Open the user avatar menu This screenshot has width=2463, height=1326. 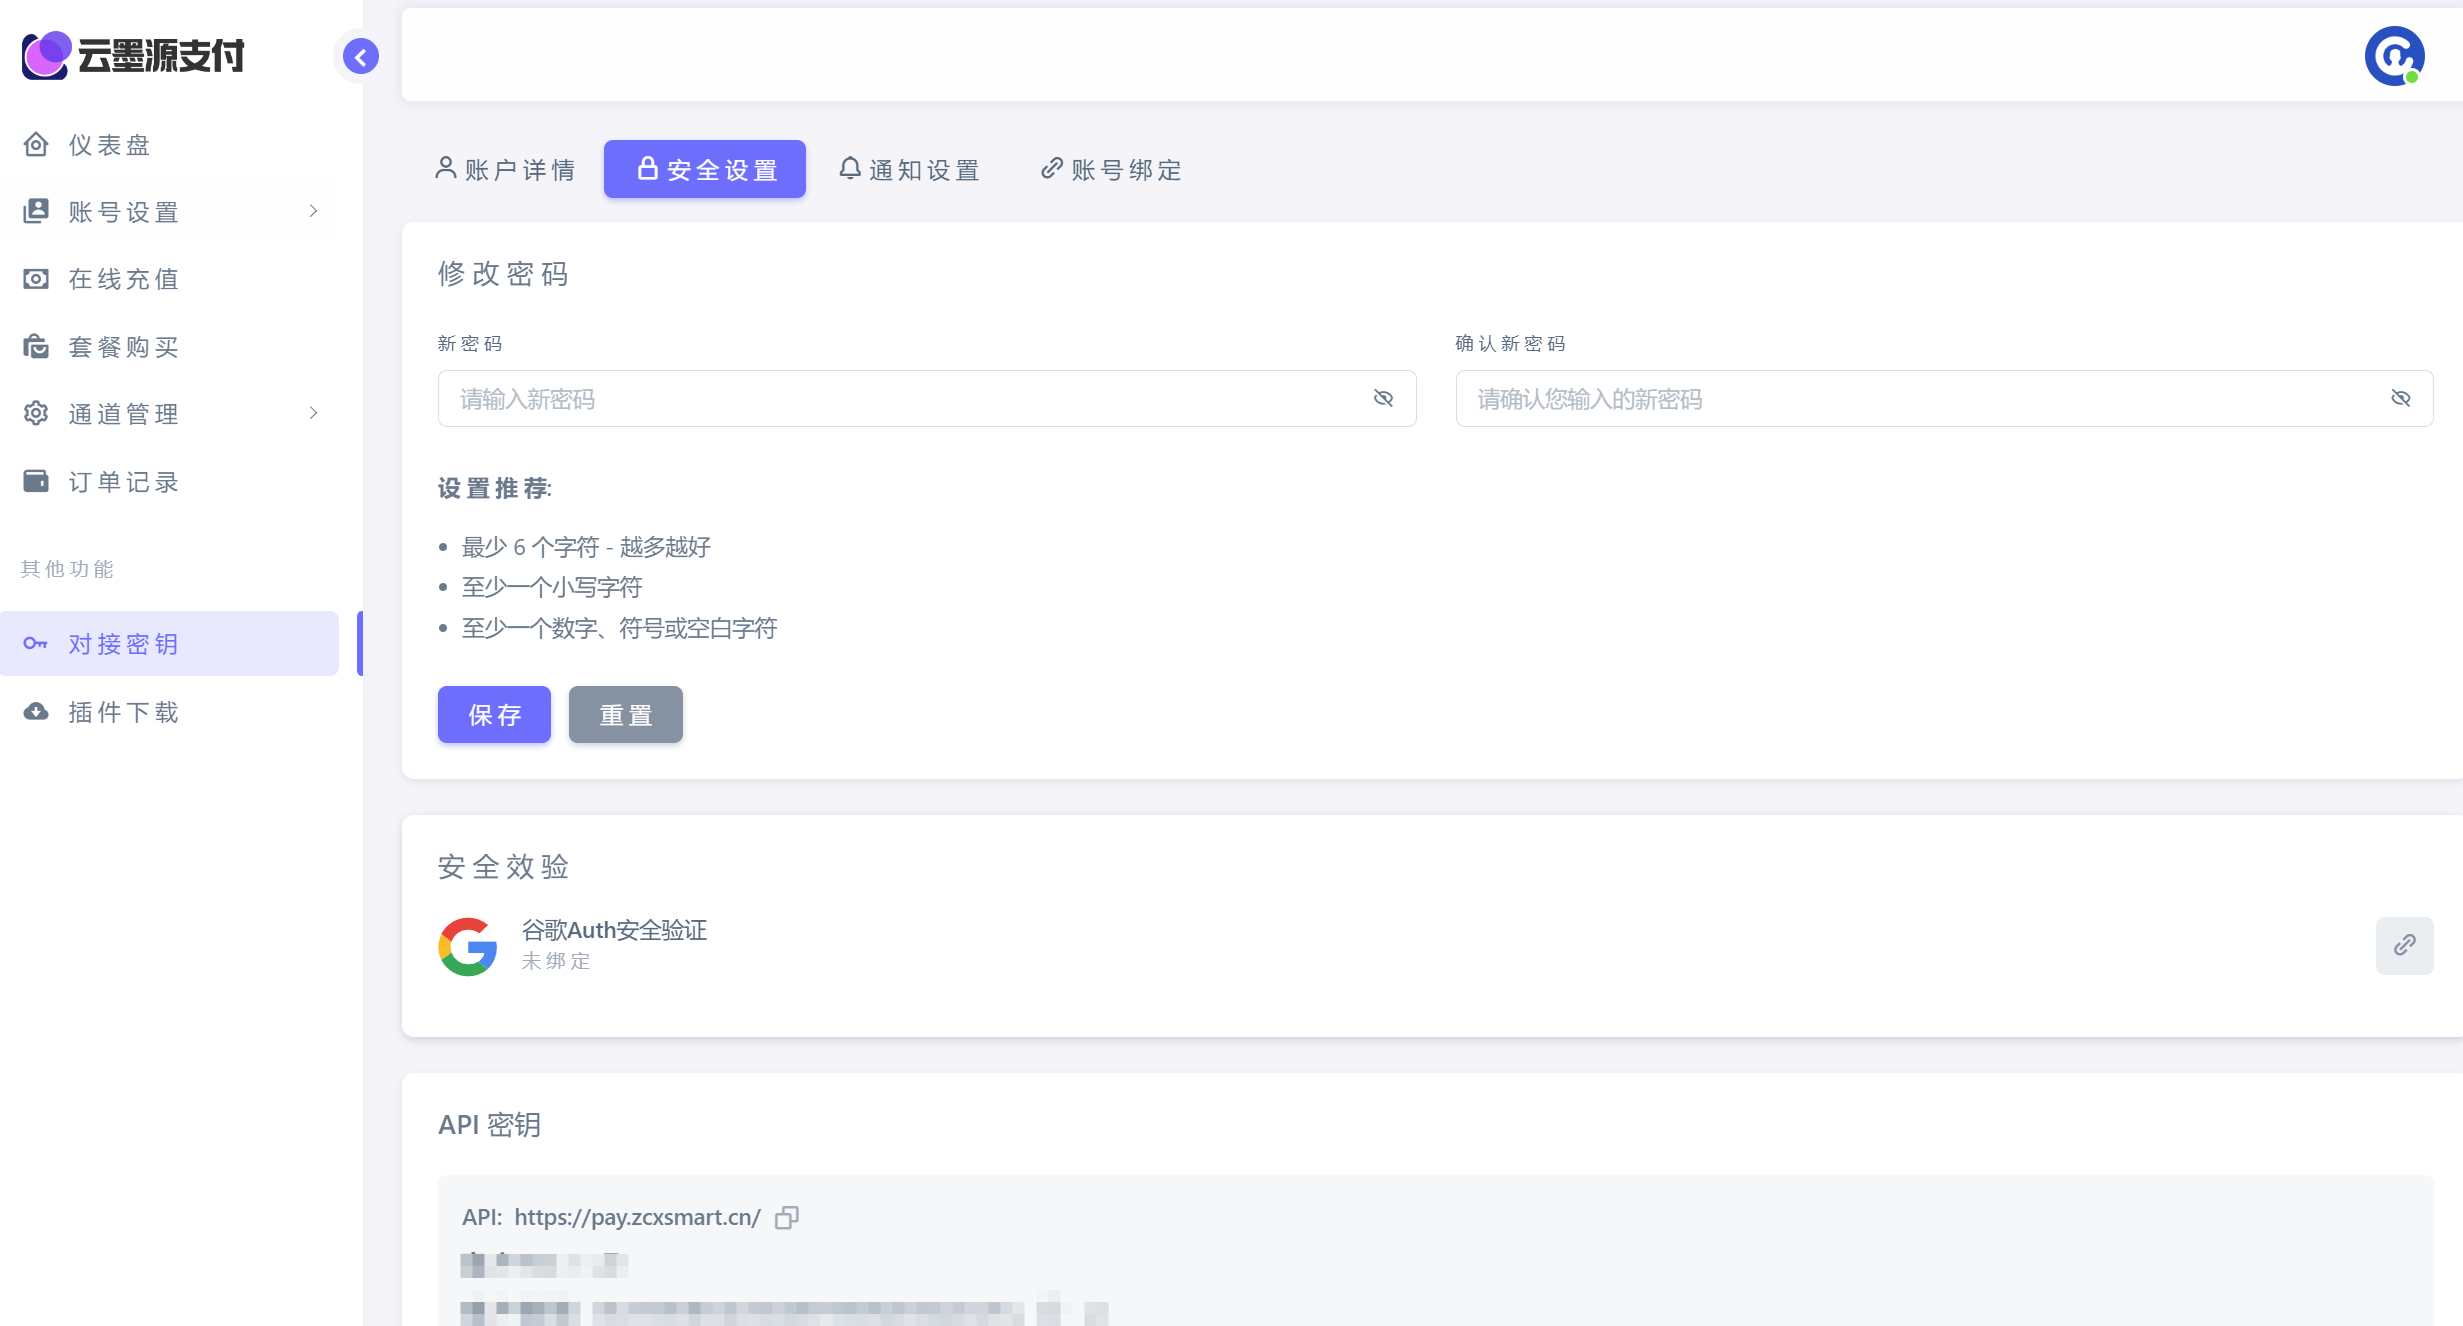click(2394, 56)
